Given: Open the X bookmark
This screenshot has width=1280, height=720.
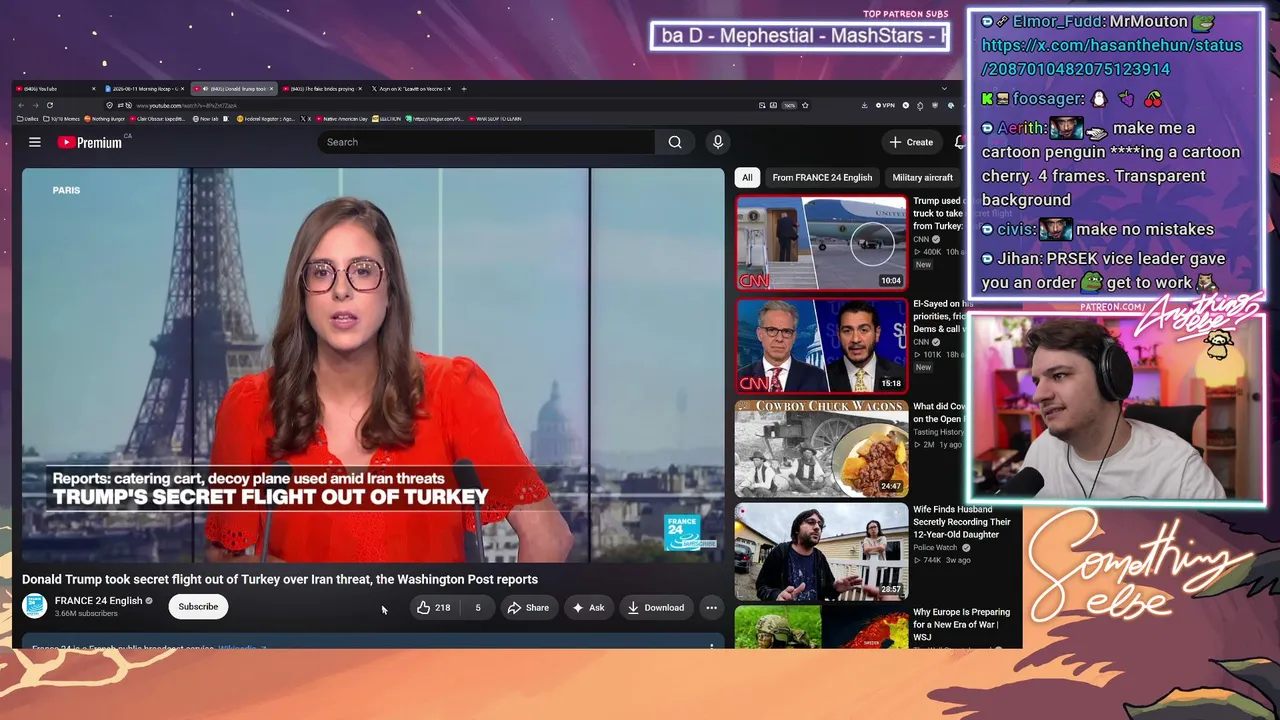Looking at the screenshot, I should [x=306, y=119].
